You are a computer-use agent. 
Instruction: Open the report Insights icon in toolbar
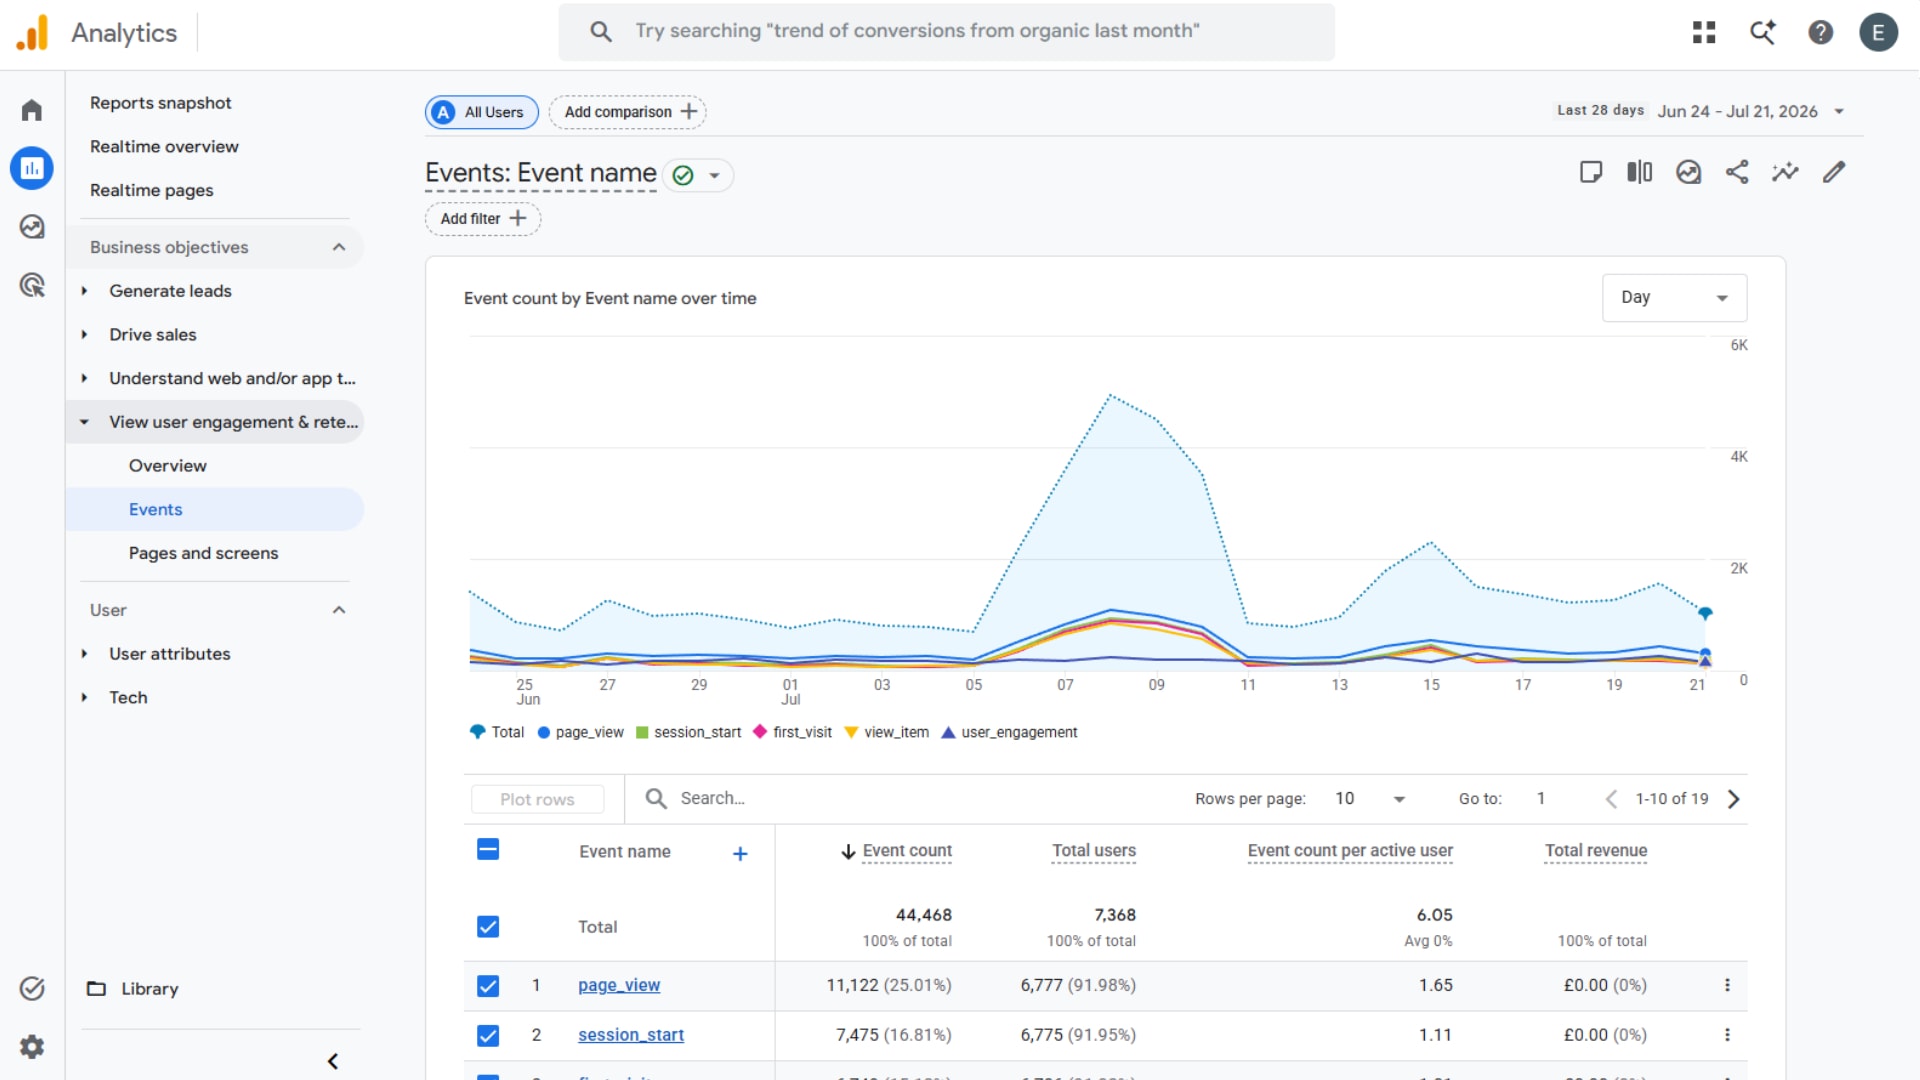1689,172
